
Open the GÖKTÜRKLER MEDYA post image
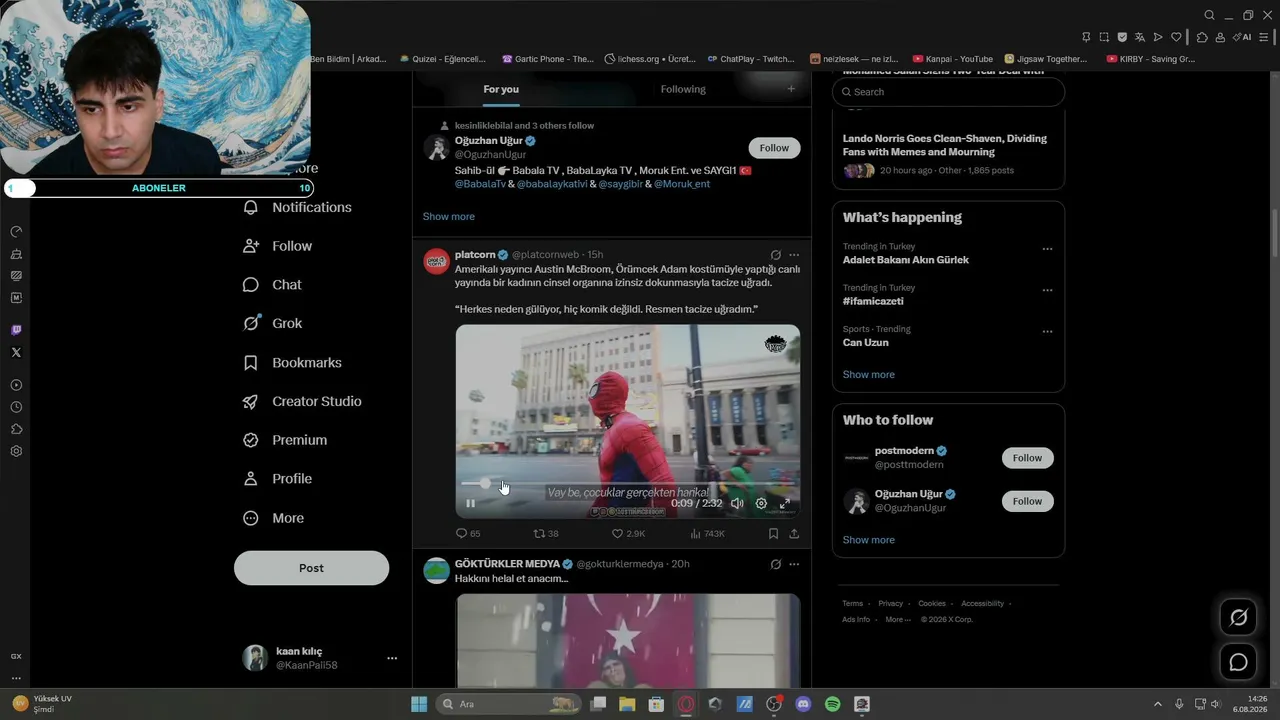tap(628, 640)
